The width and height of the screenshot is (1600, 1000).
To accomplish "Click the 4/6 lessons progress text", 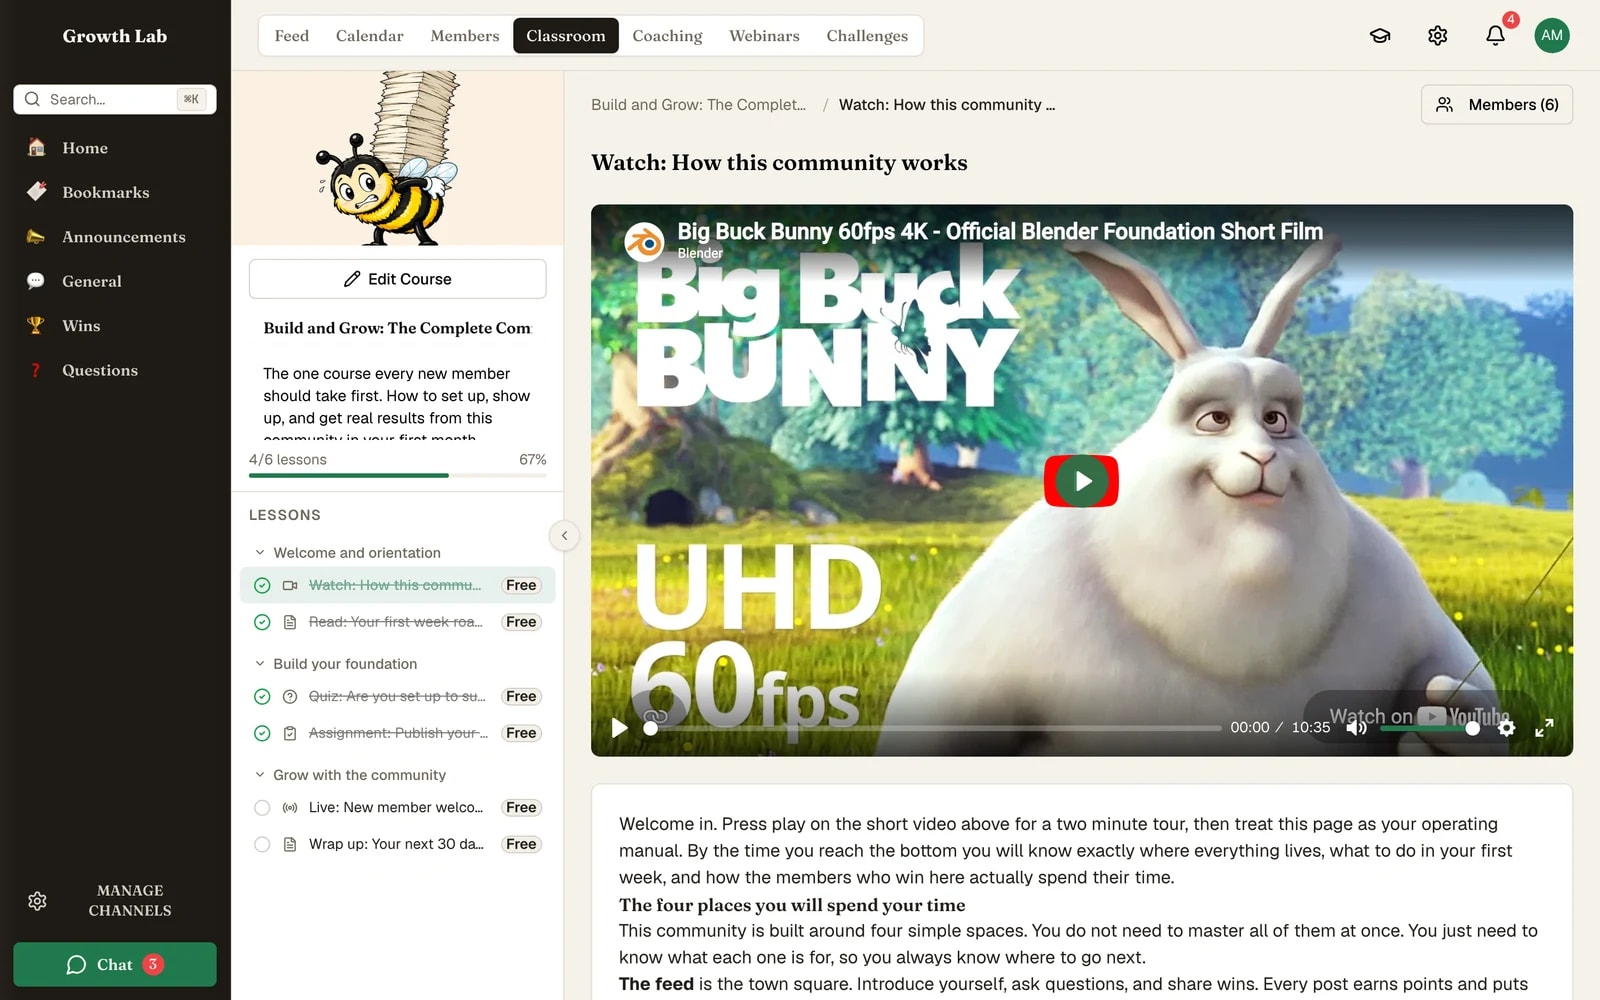I will (x=288, y=460).
